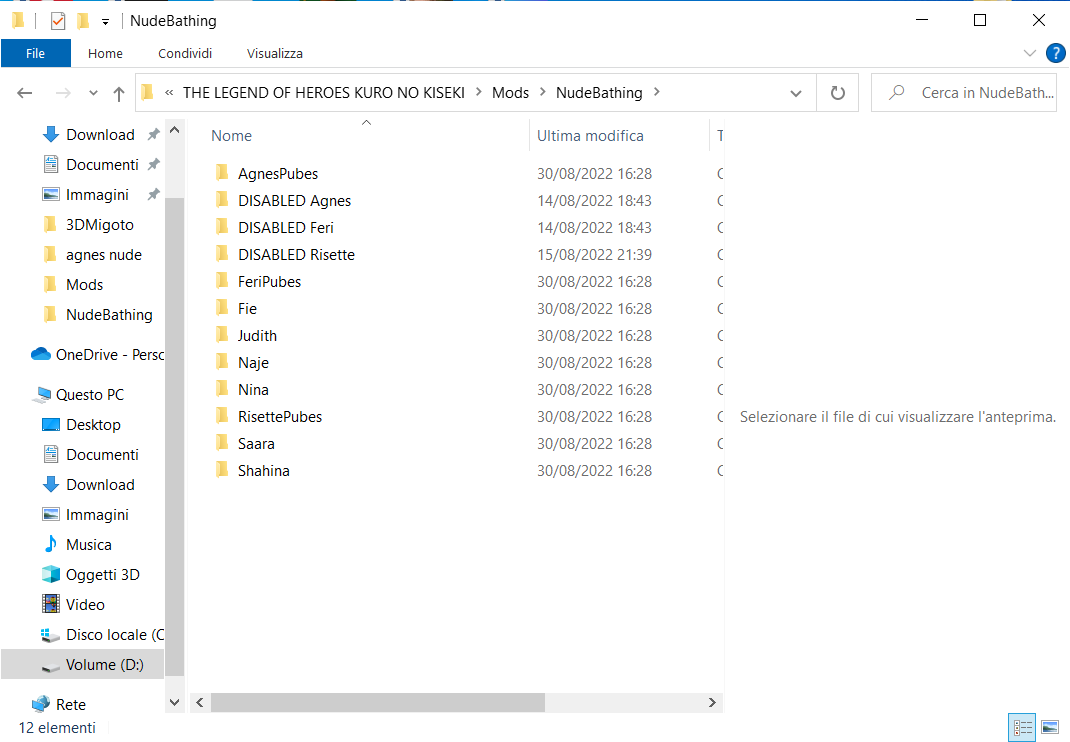Open the Help question mark icon
1070x742 pixels.
[x=1054, y=53]
